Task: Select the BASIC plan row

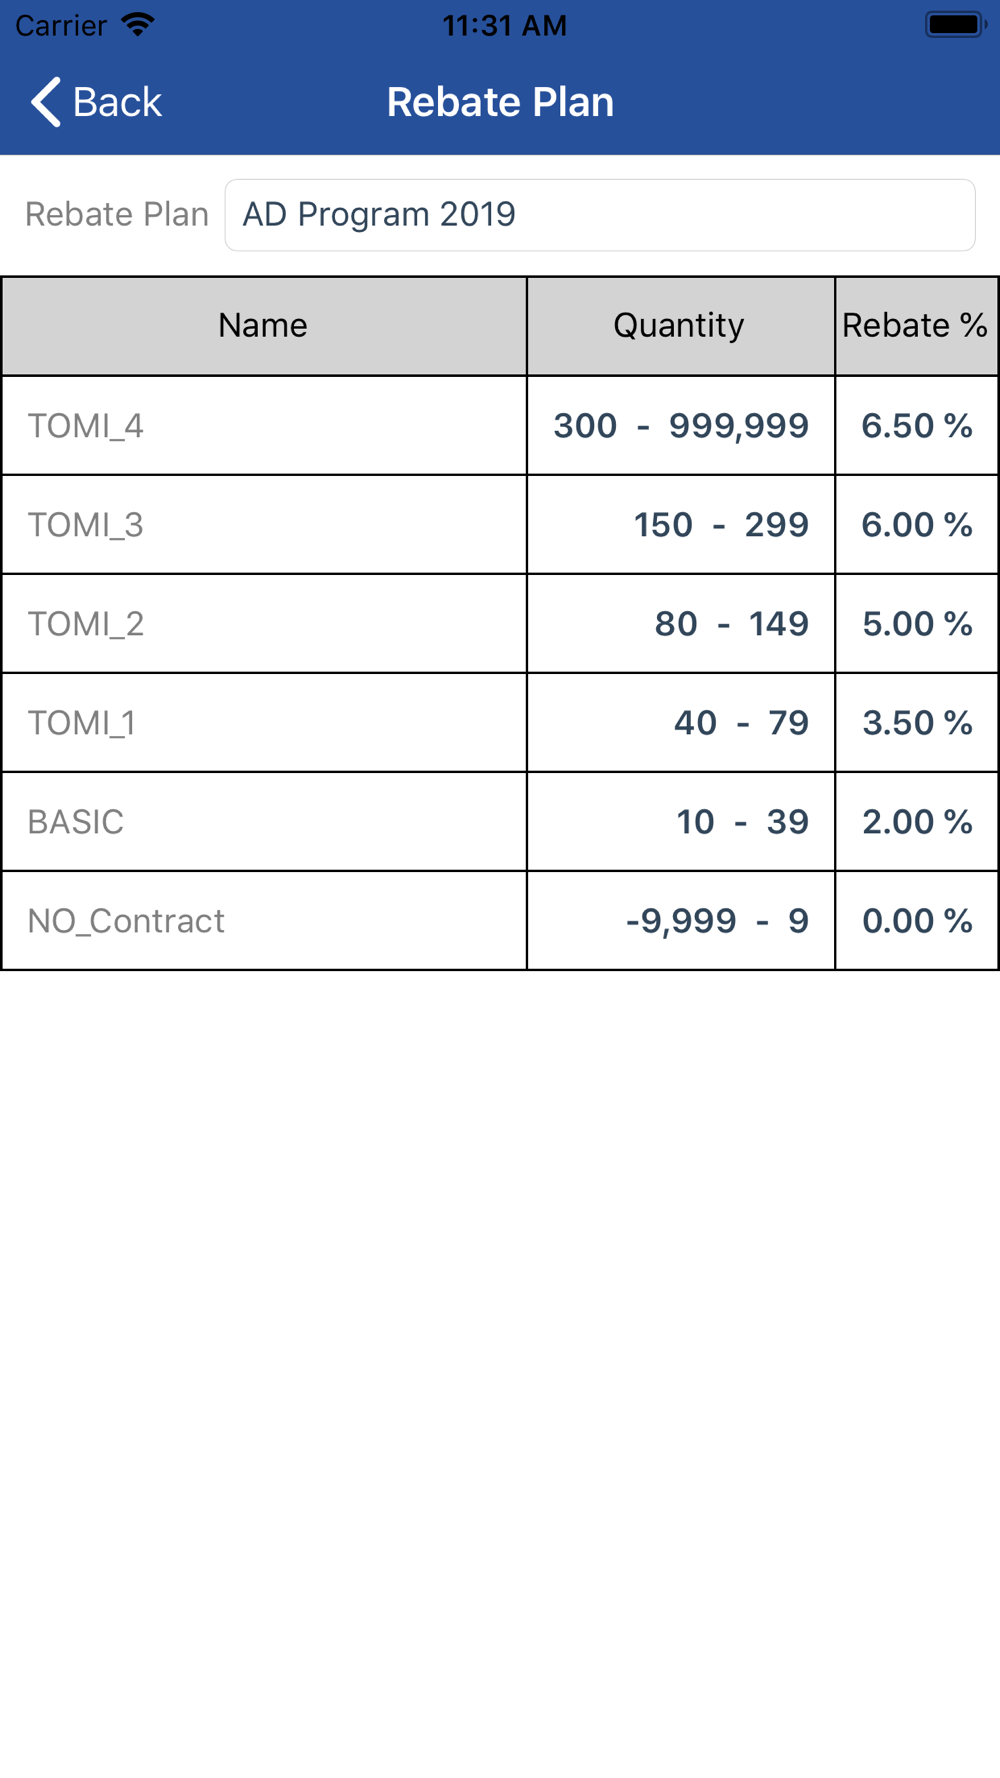Action: tap(500, 821)
